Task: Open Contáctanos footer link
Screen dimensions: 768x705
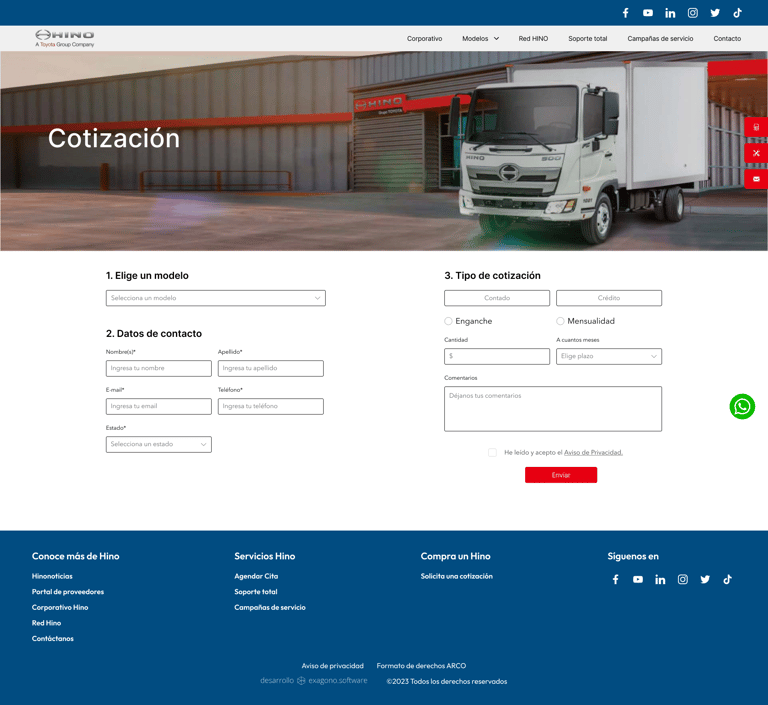Action: coord(52,639)
